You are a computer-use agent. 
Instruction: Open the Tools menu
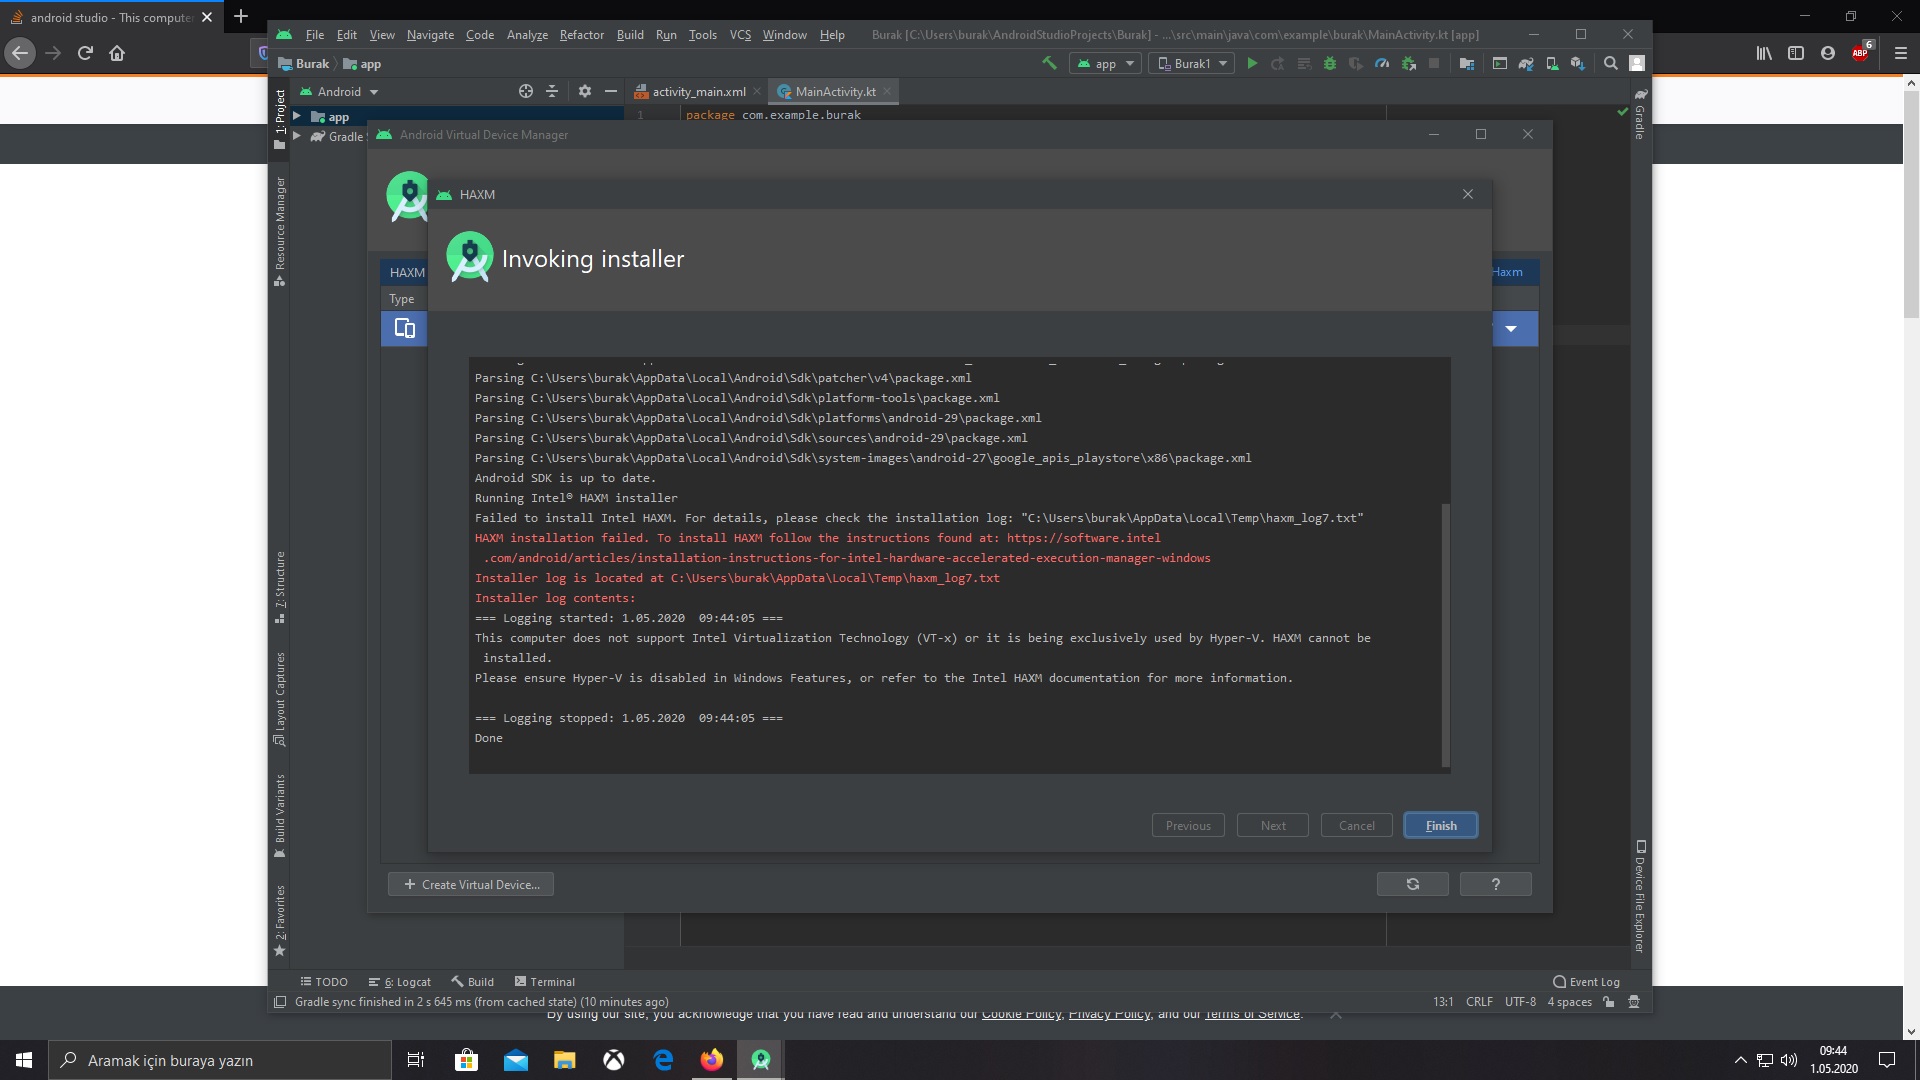(702, 35)
